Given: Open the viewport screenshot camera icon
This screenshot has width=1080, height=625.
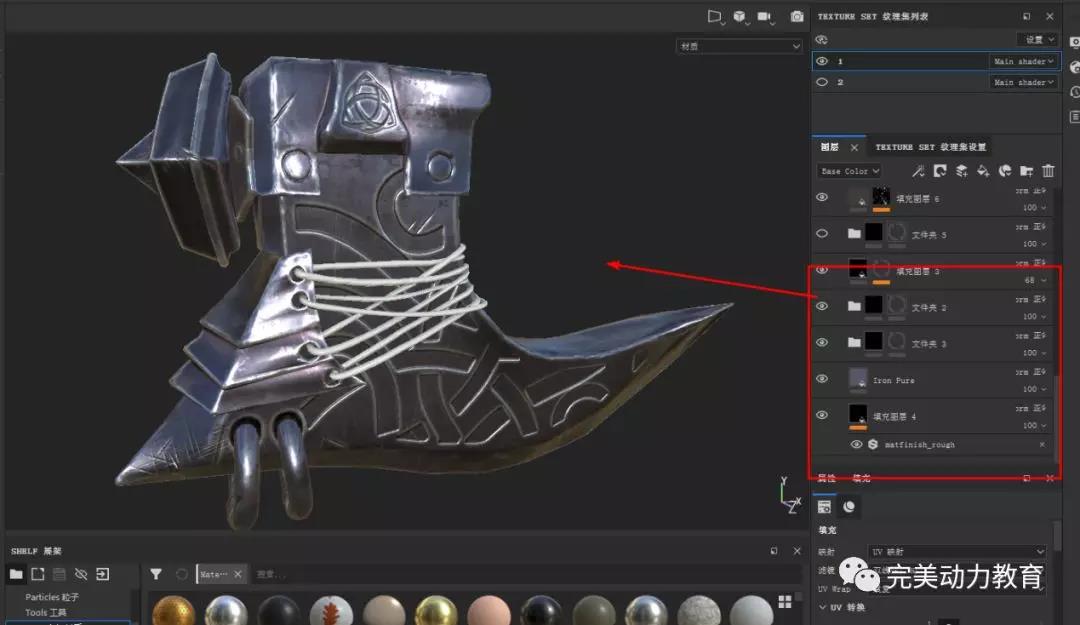Looking at the screenshot, I should [x=797, y=17].
